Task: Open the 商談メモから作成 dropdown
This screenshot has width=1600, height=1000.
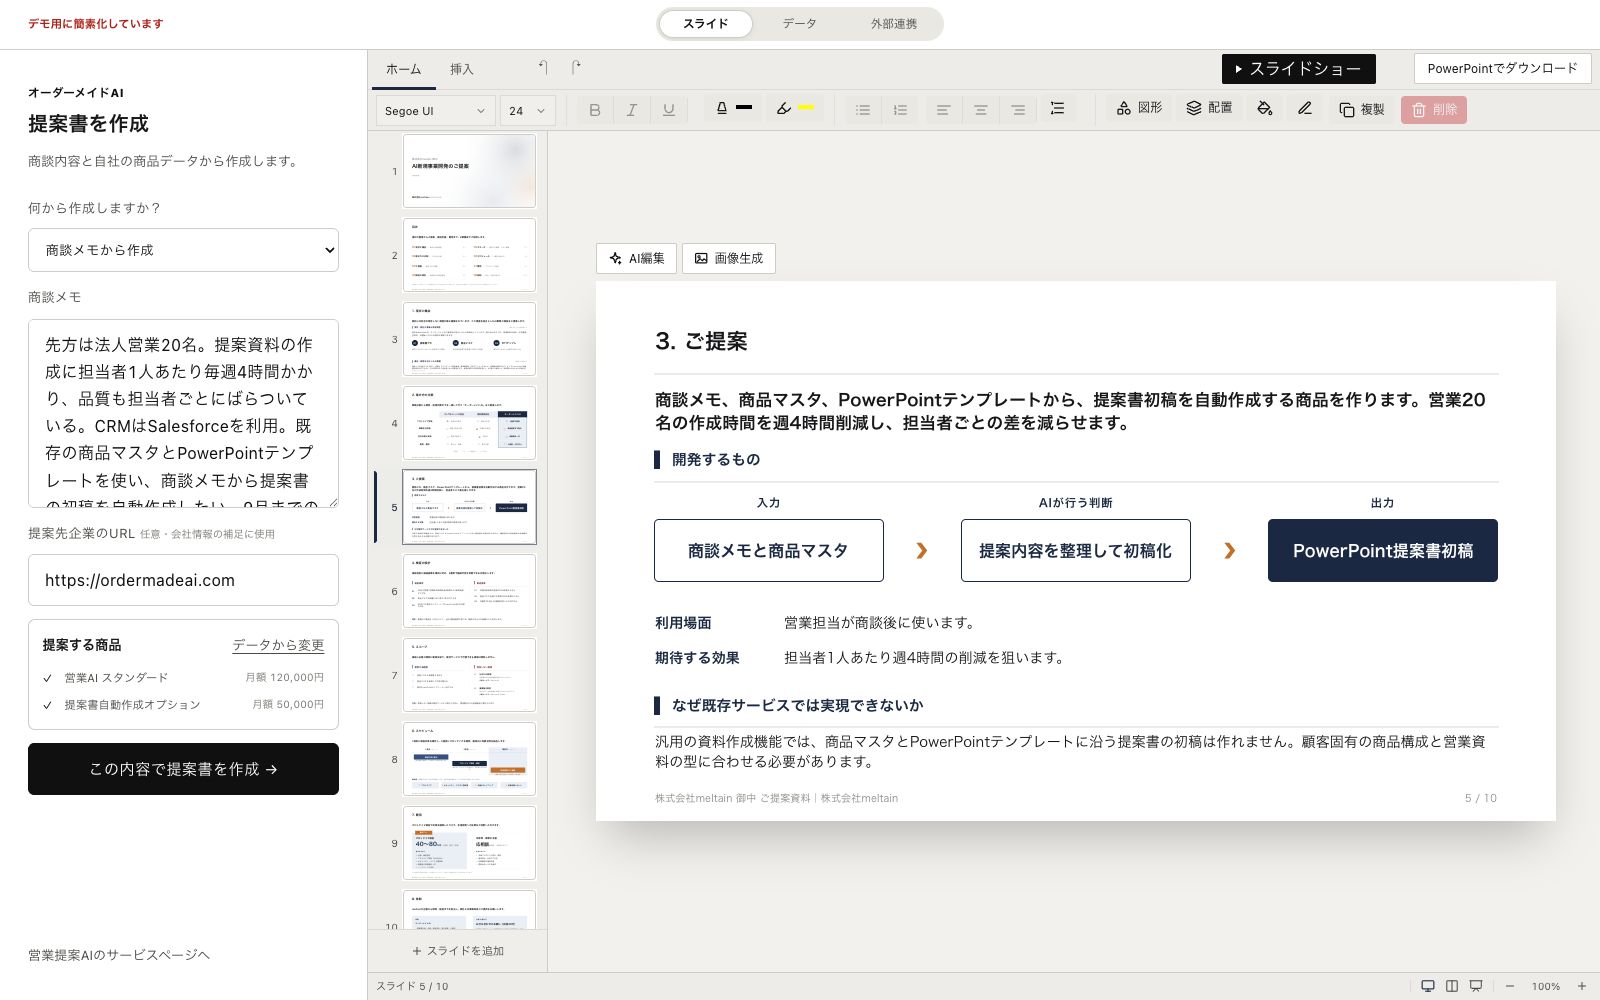Action: [x=183, y=250]
